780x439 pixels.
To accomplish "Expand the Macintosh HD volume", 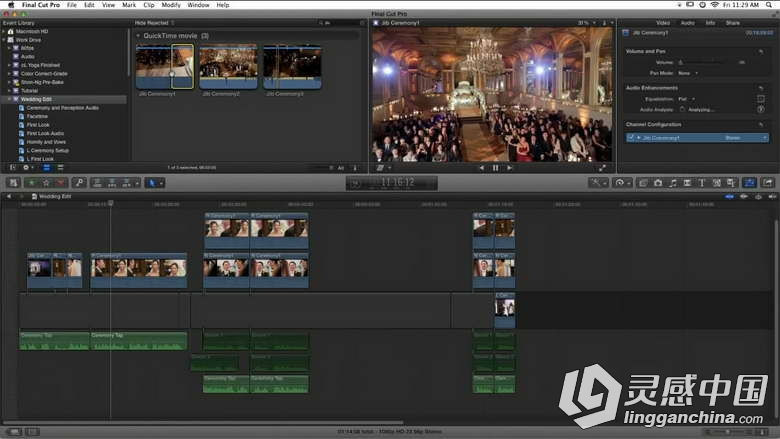I will tap(4, 31).
